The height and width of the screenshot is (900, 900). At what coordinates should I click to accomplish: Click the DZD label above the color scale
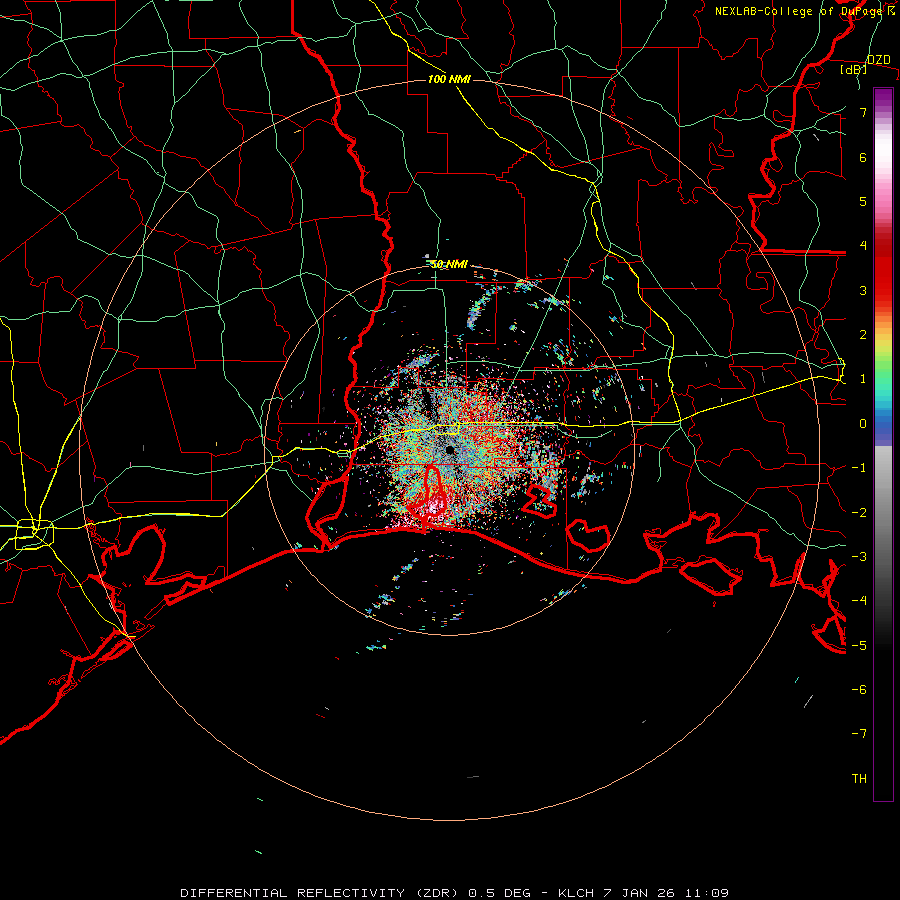click(878, 60)
